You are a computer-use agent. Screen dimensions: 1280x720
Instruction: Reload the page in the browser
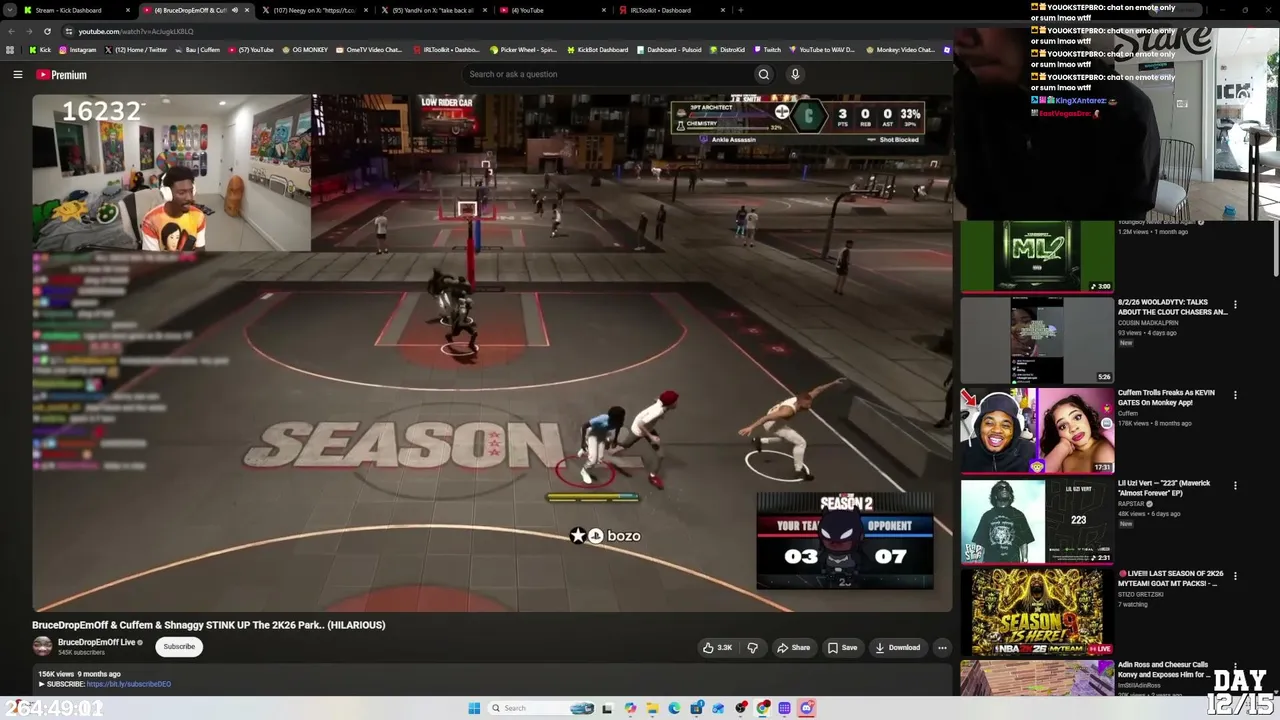coord(47,31)
